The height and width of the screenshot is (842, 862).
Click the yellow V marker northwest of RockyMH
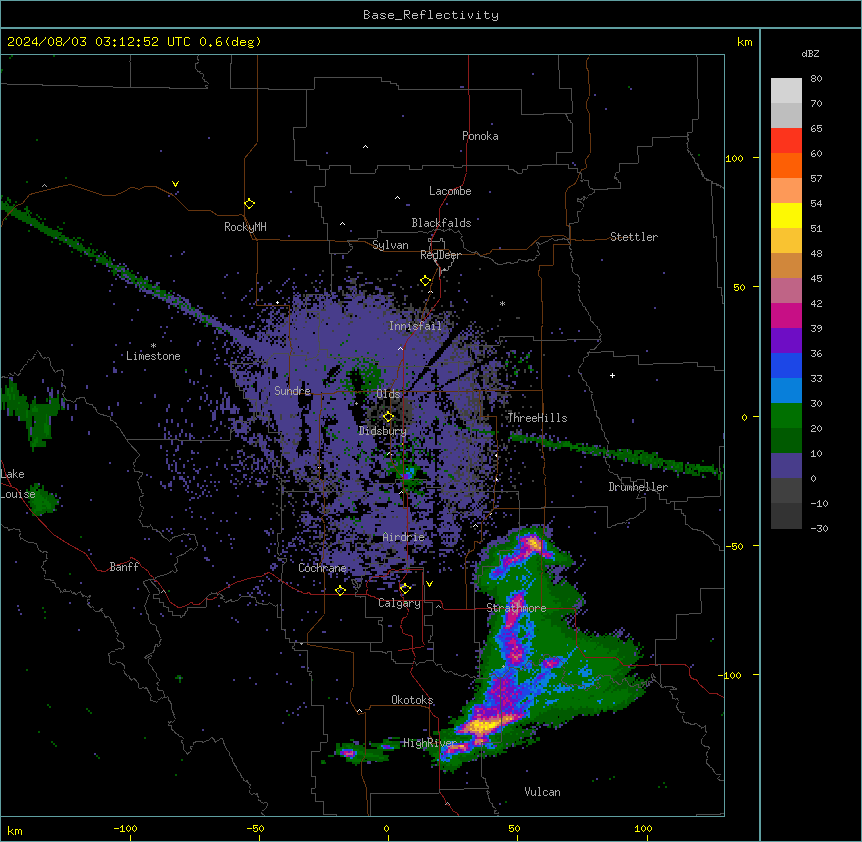pyautogui.click(x=175, y=184)
